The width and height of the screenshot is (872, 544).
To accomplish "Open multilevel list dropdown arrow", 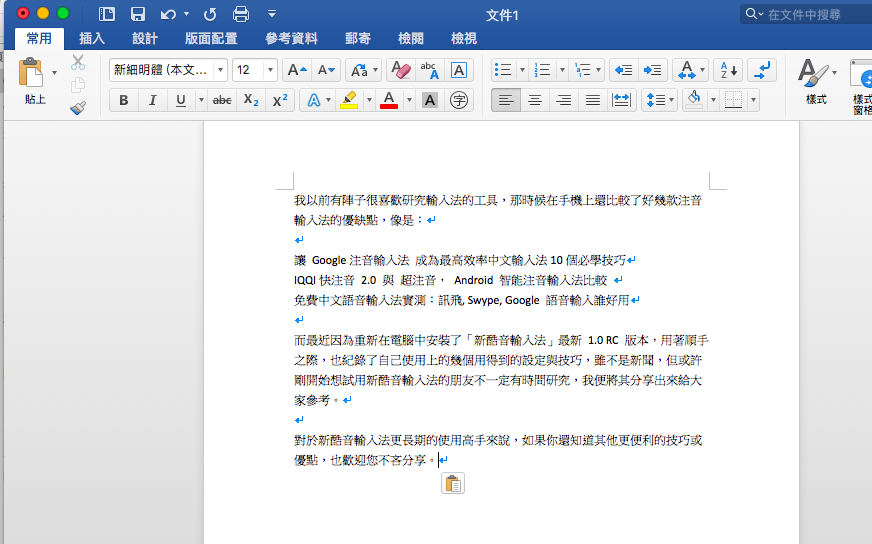I will [x=598, y=70].
